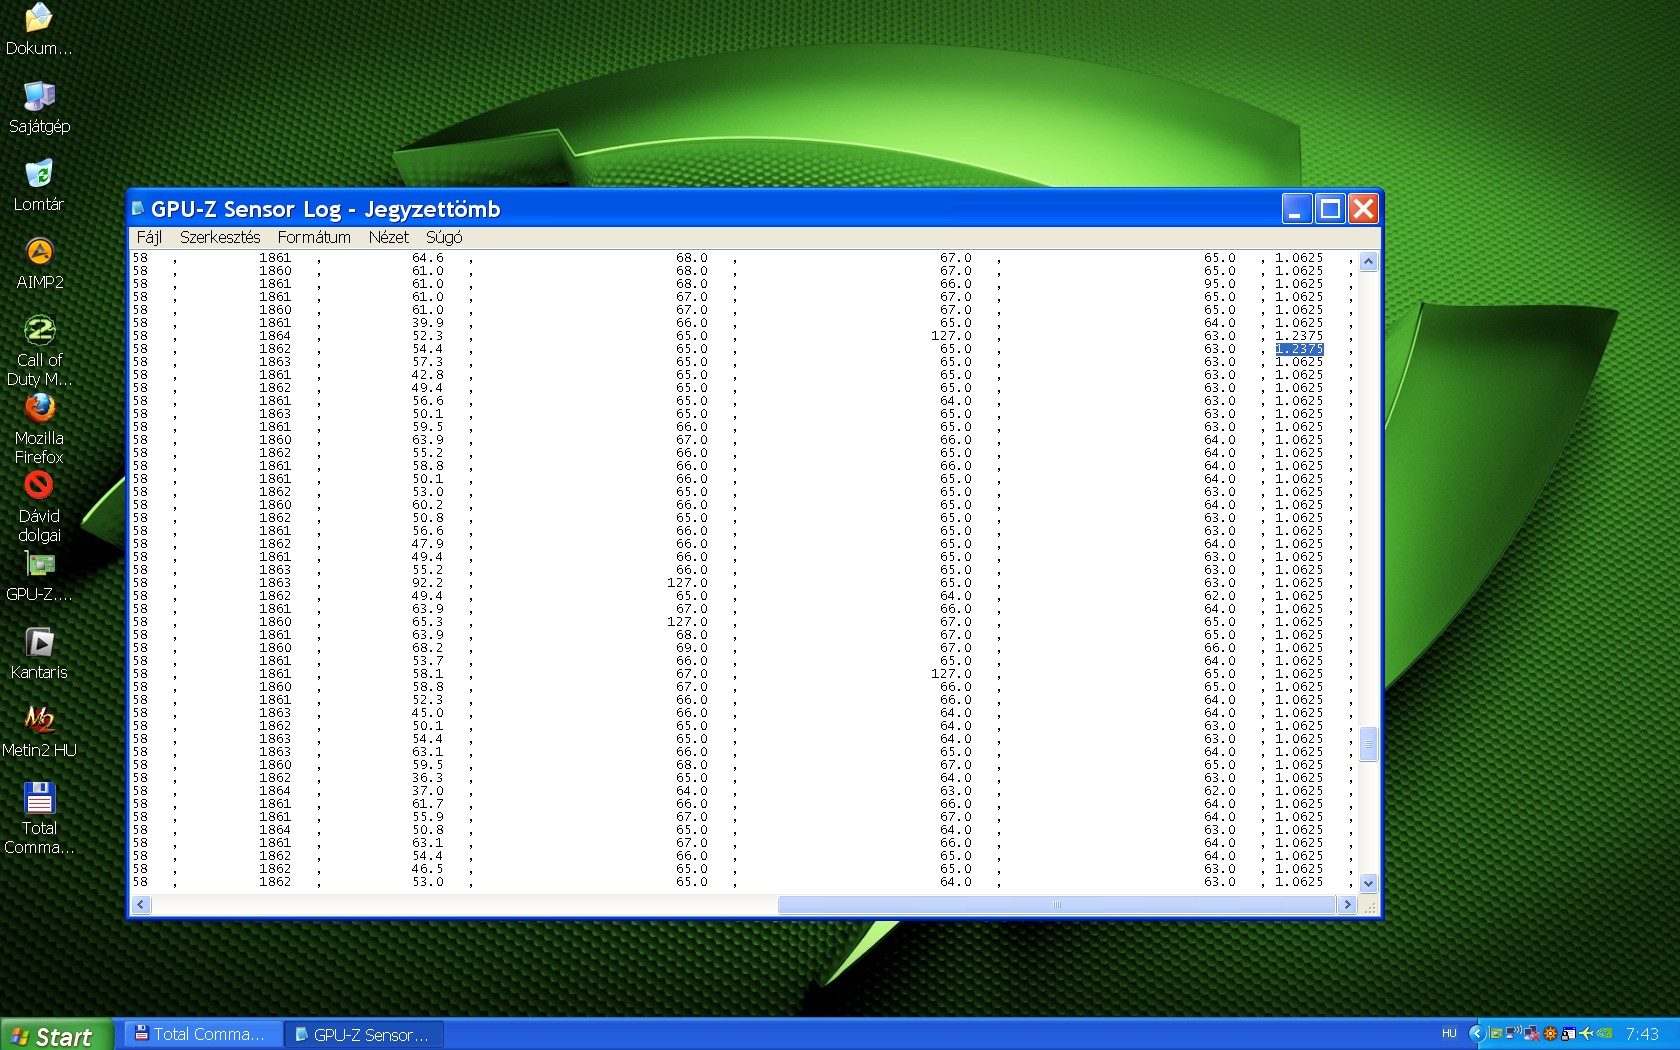The width and height of the screenshot is (1680, 1050).
Task: Minimize the GPU-Z Sensor Log window
Action: point(1297,209)
